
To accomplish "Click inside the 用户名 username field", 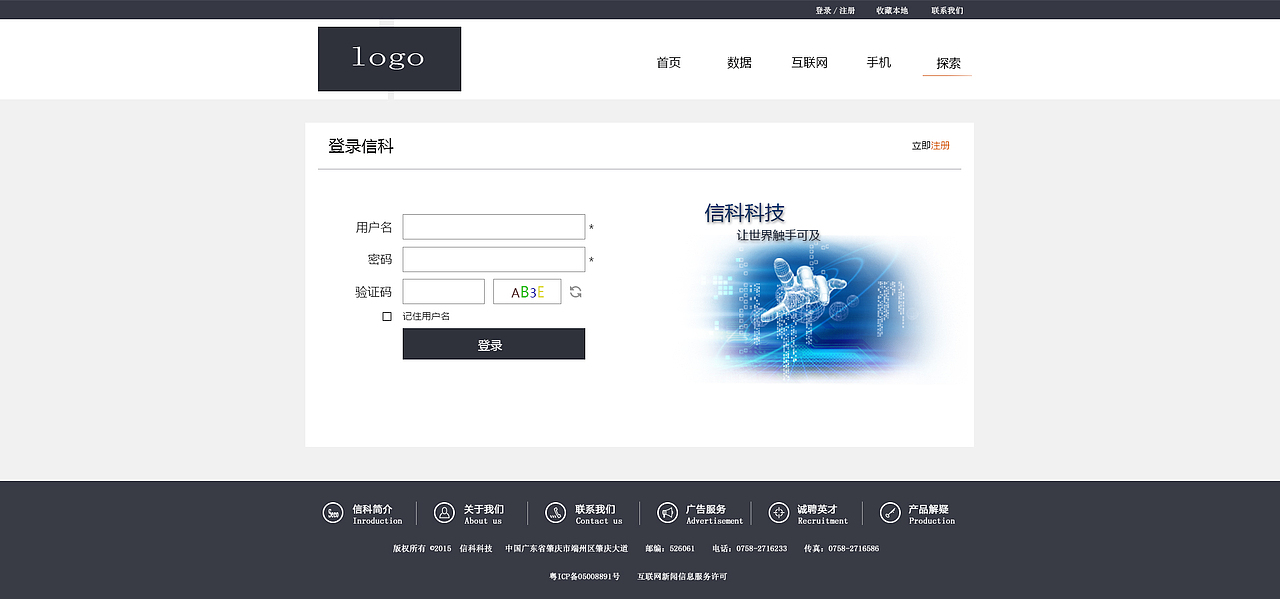I will [493, 226].
